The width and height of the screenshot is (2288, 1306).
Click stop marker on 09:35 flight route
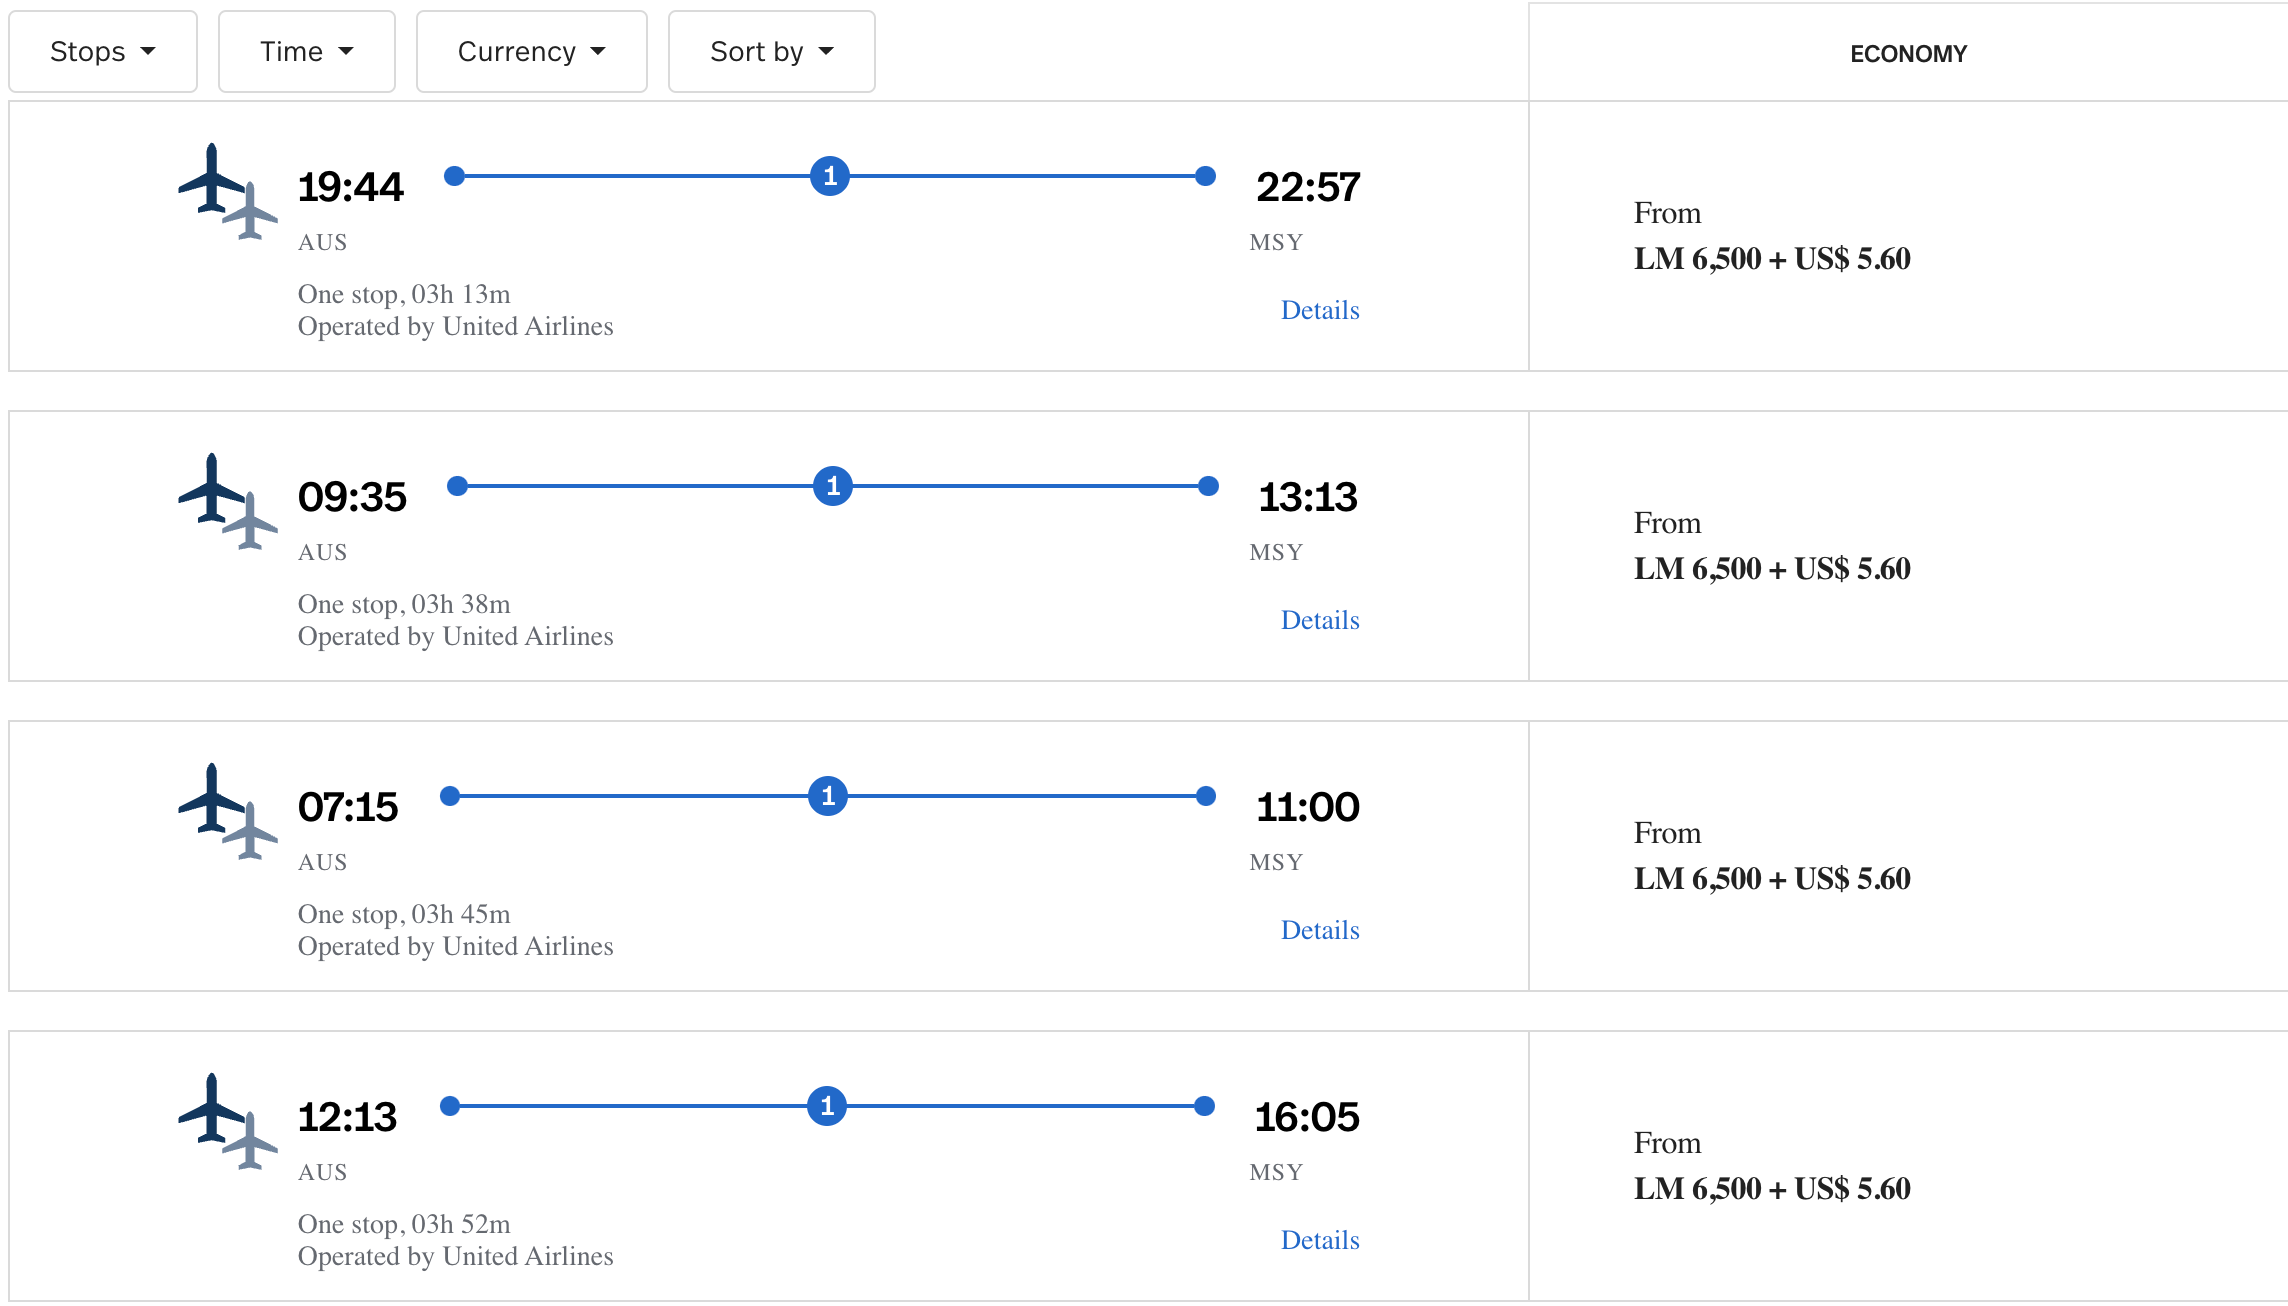click(x=832, y=486)
